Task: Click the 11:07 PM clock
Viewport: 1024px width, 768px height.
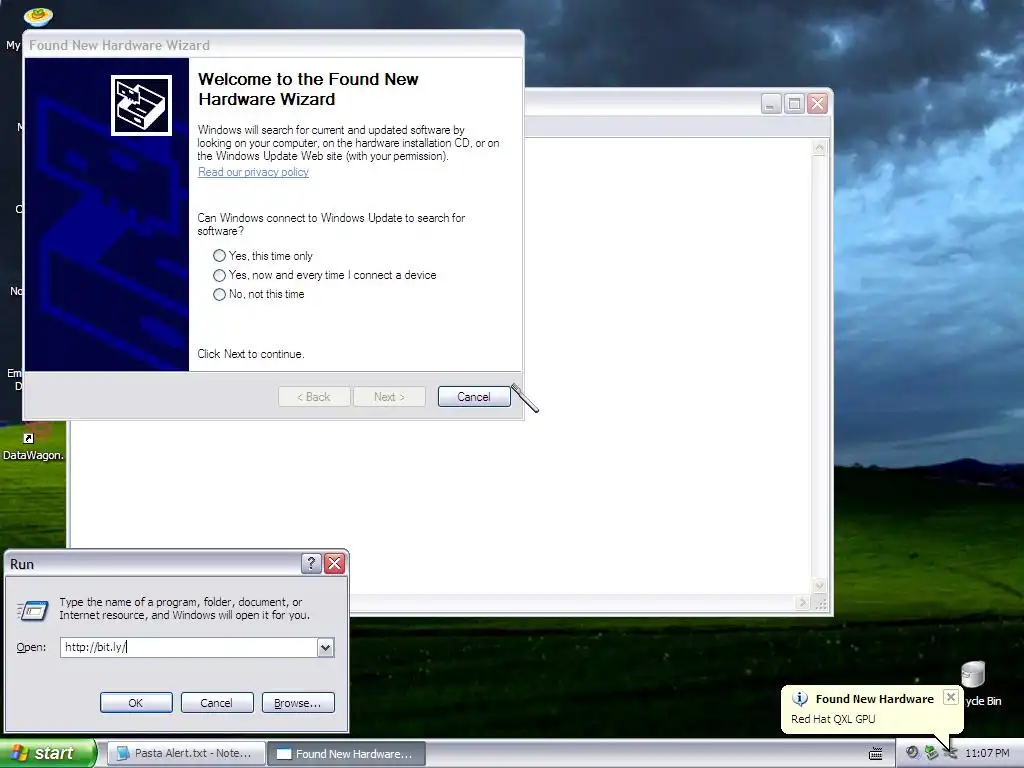Action: click(987, 753)
